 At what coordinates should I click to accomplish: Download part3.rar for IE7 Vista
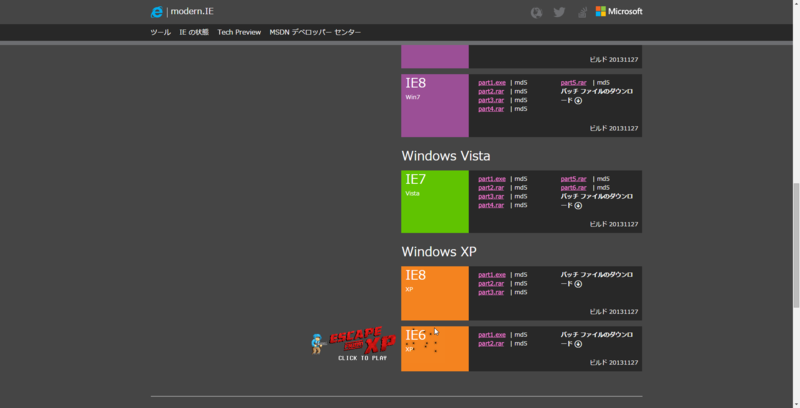click(x=491, y=196)
